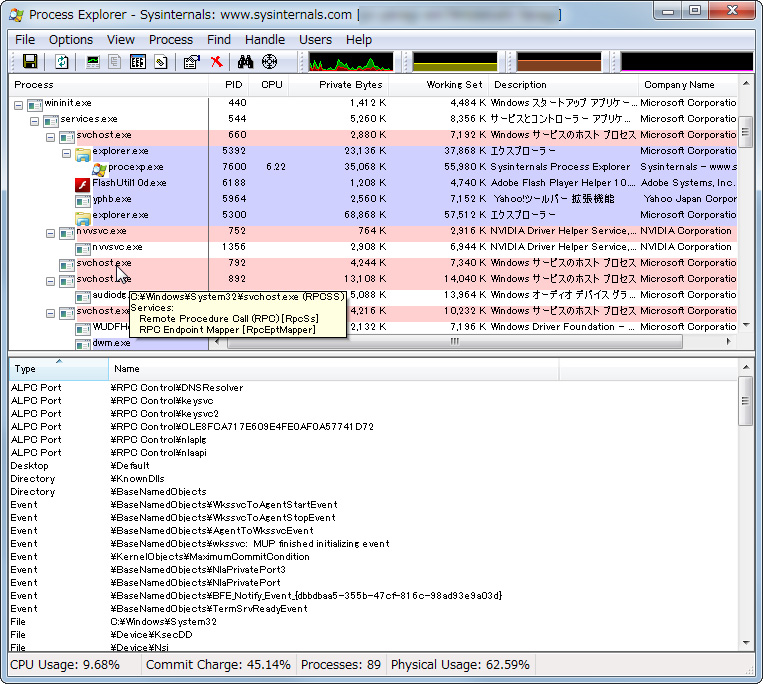Click the red X Kill Process icon
The image size is (763, 684).
[217, 62]
